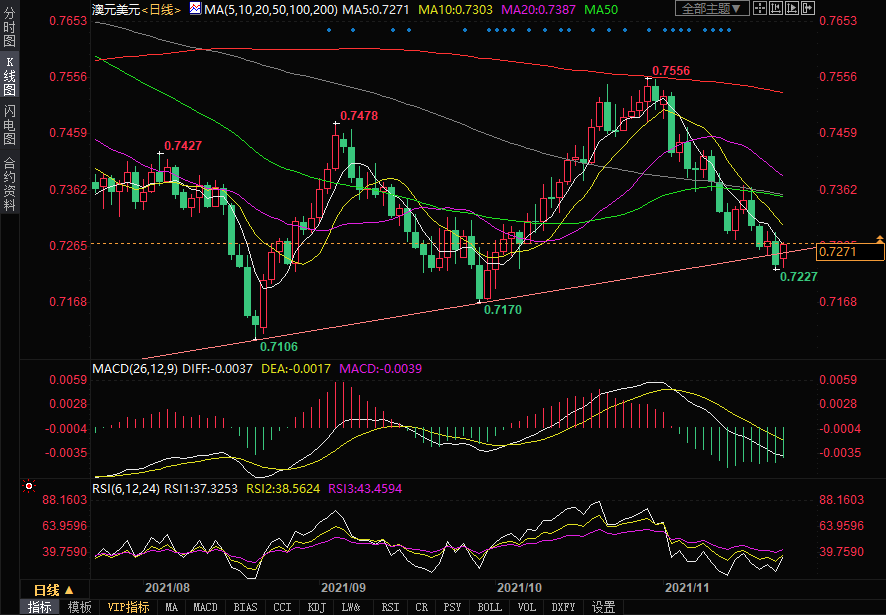Click the BIAS indicator button
This screenshot has width=886, height=615.
click(245, 607)
